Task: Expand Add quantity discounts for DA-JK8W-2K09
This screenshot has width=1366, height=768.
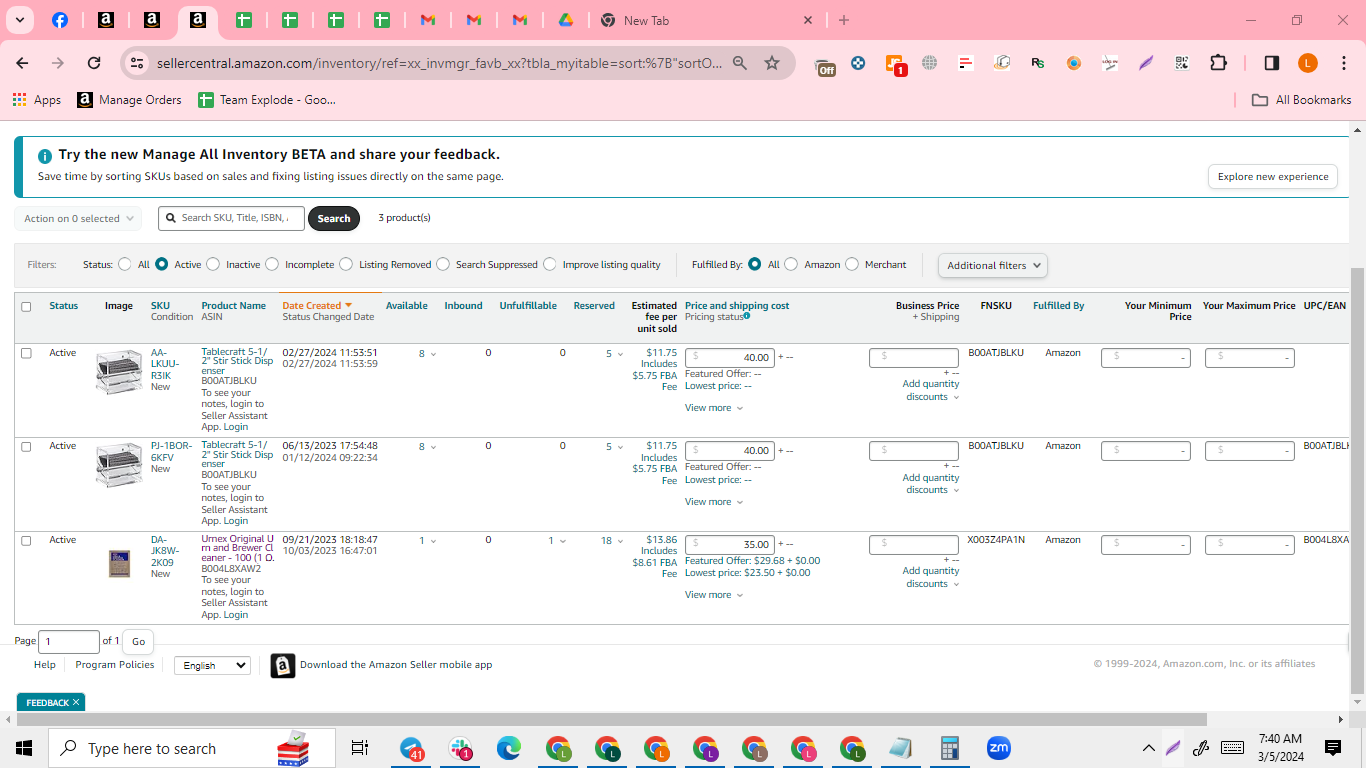Action: click(931, 577)
